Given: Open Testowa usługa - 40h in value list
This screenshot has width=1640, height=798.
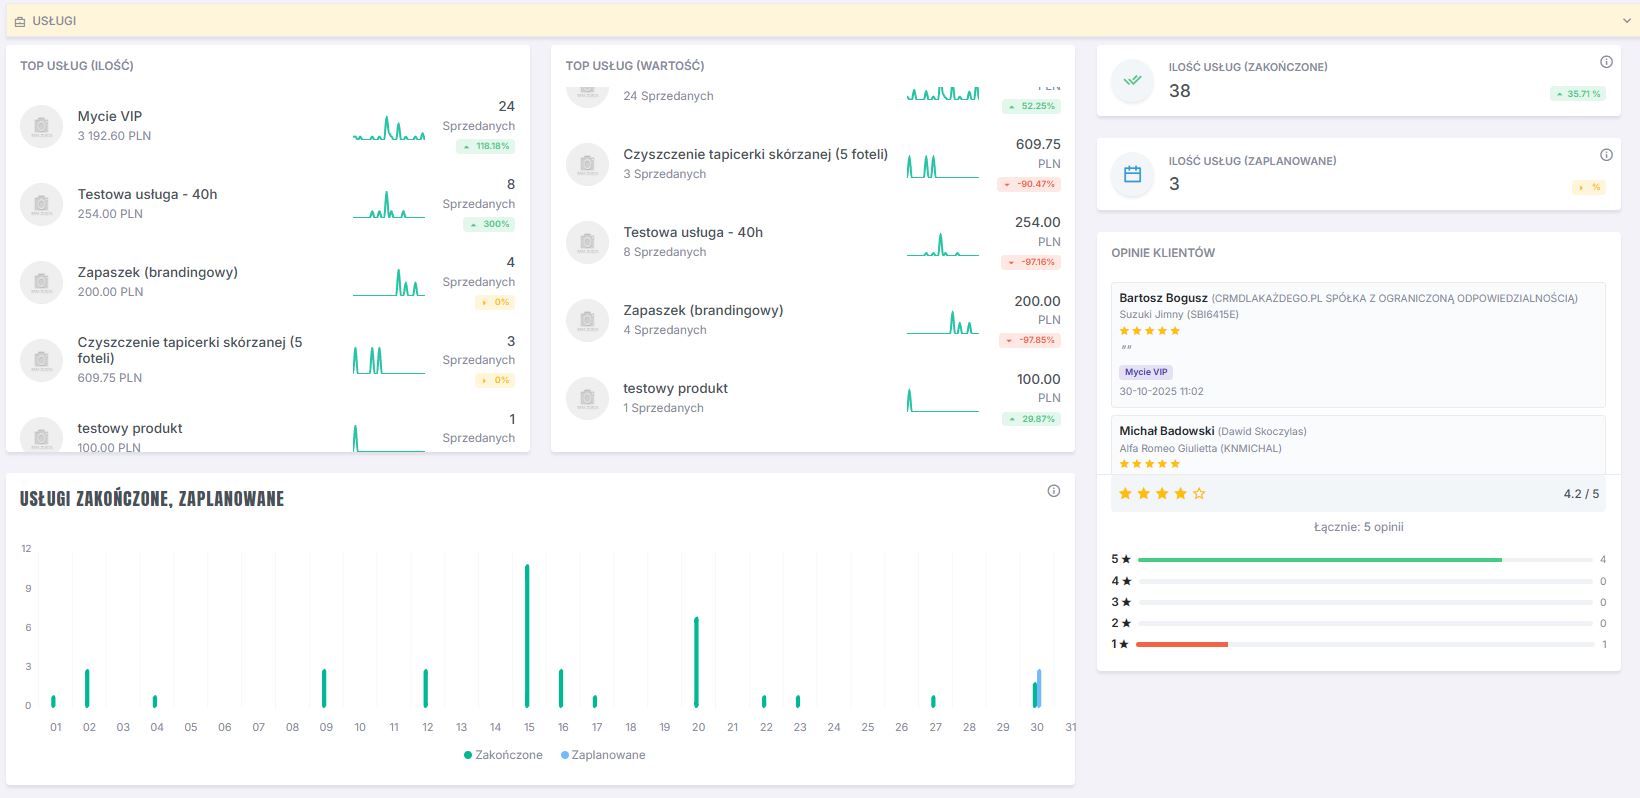Looking at the screenshot, I should tap(692, 232).
